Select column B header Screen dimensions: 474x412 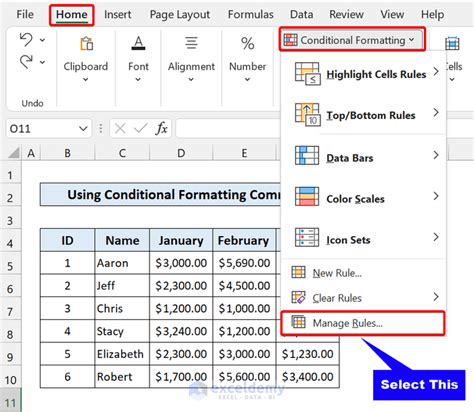click(67, 153)
